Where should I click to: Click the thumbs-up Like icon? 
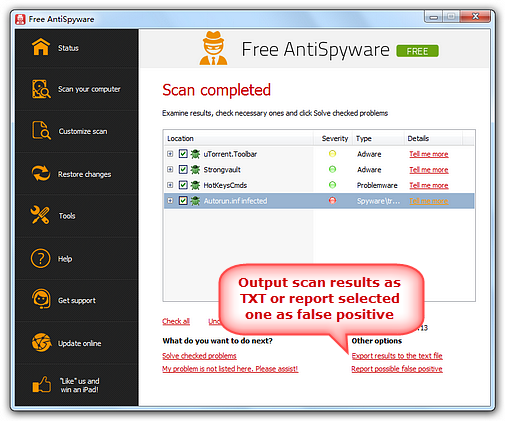(42, 384)
